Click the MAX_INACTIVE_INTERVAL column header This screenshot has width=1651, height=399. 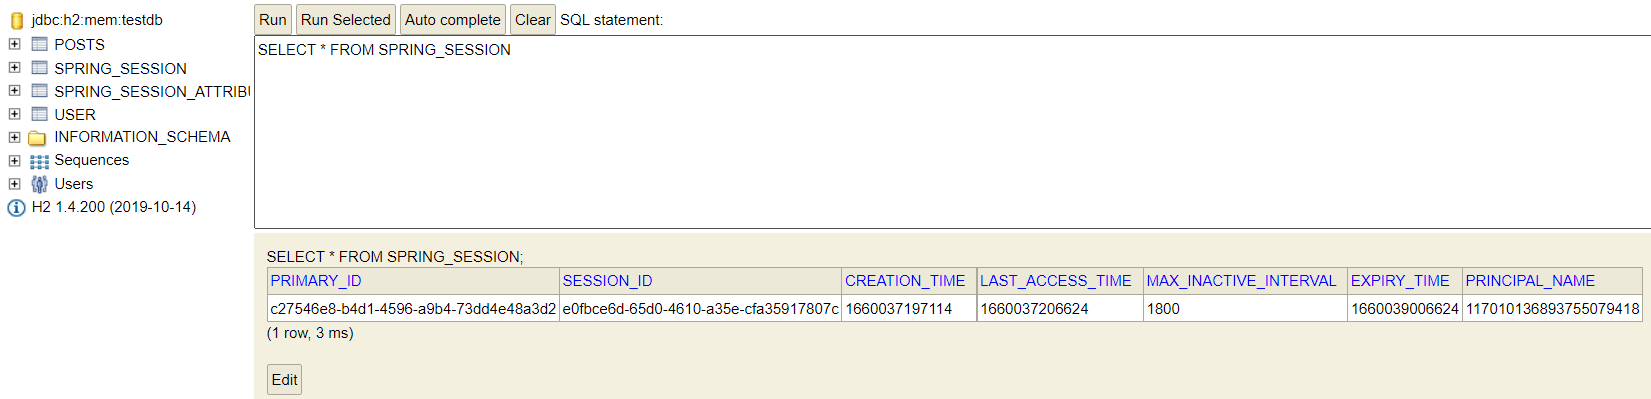click(1245, 281)
